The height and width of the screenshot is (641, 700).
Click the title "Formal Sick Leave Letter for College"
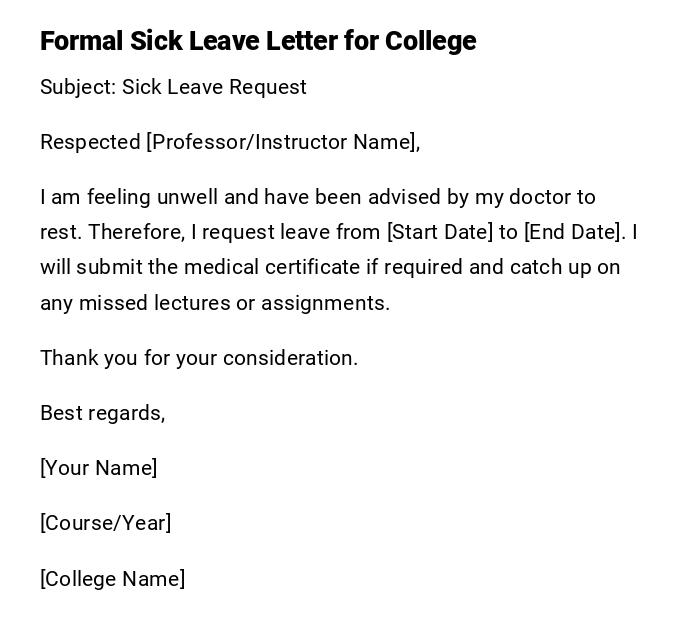coord(258,41)
